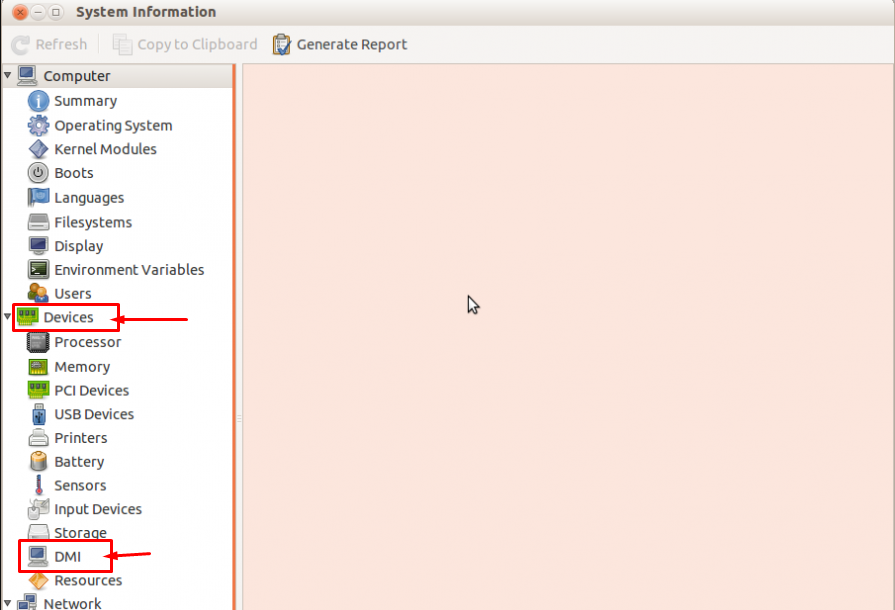This screenshot has height=610, width=895.
Task: Click the Battery icon
Action: [x=38, y=462]
